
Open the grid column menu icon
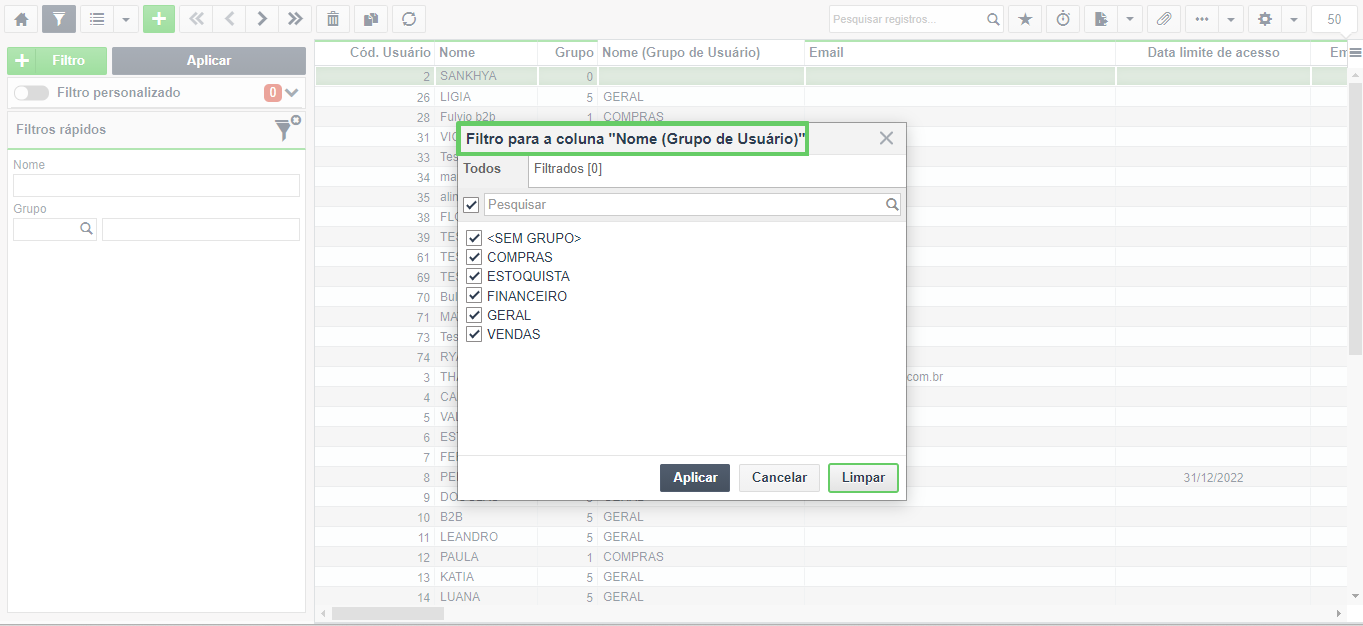coord(1355,52)
